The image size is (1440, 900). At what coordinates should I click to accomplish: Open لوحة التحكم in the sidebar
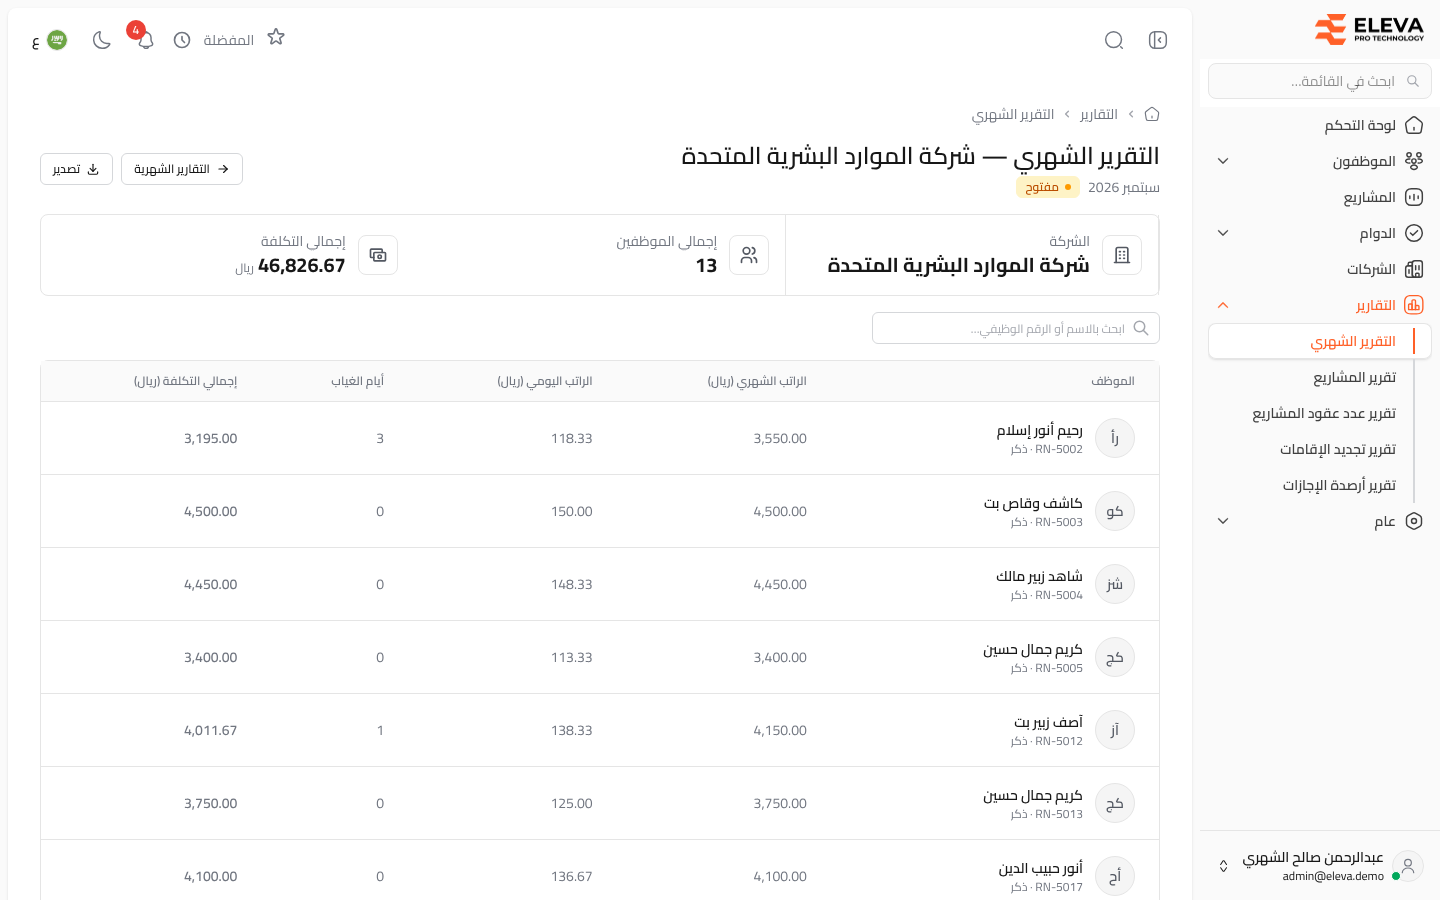coord(1320,125)
